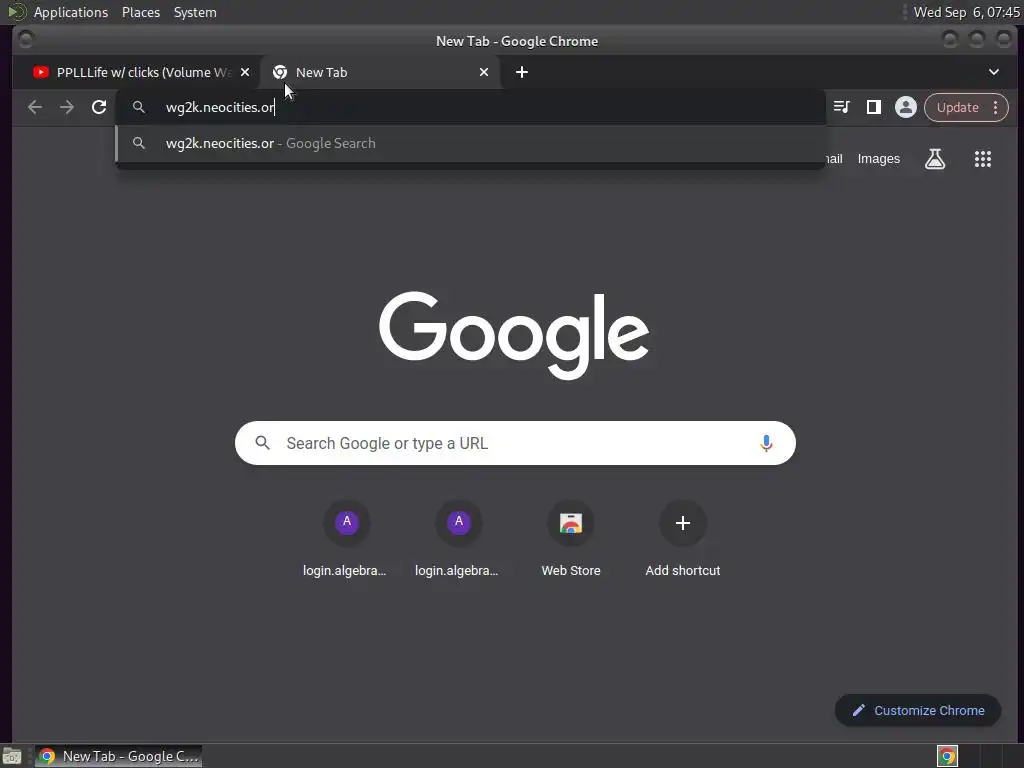Image resolution: width=1024 pixels, height=768 pixels.
Task: Reload the current page
Action: (99, 107)
